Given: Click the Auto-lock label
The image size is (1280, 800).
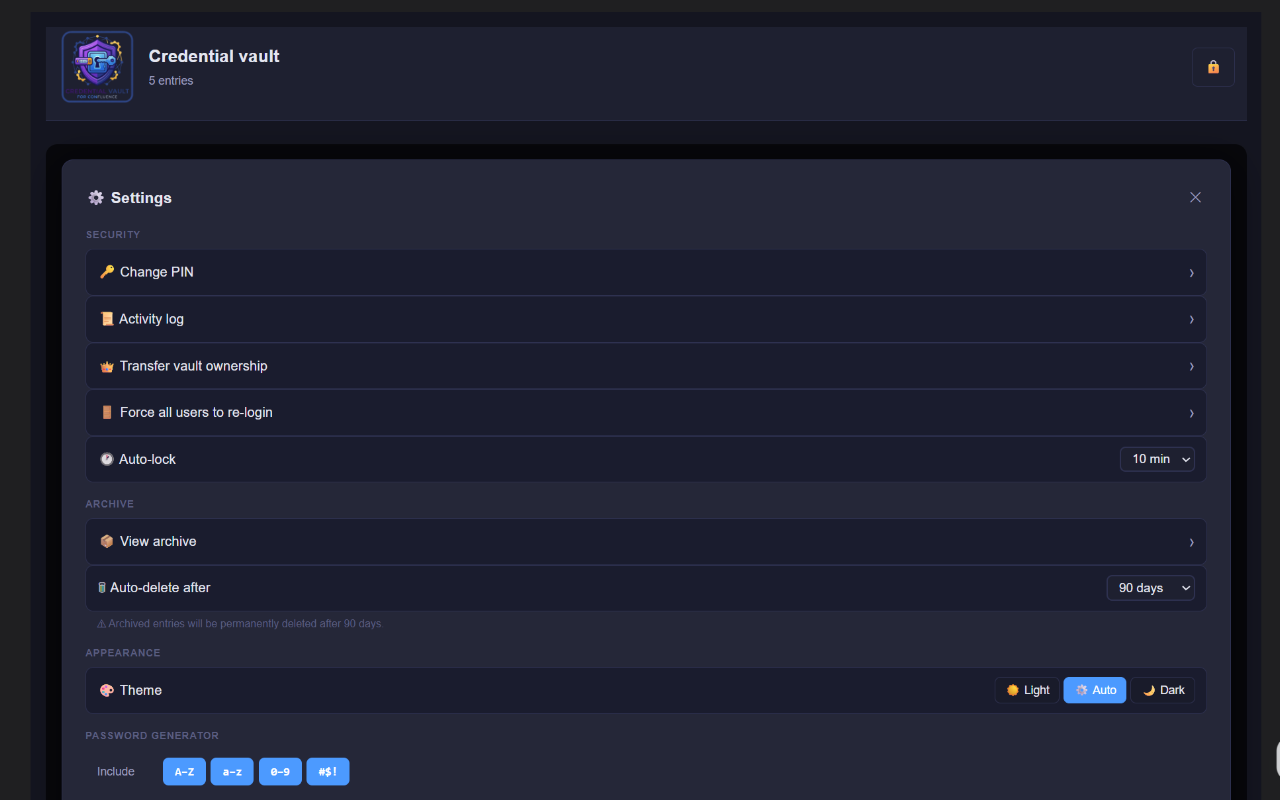Looking at the screenshot, I should pyautogui.click(x=147, y=459).
